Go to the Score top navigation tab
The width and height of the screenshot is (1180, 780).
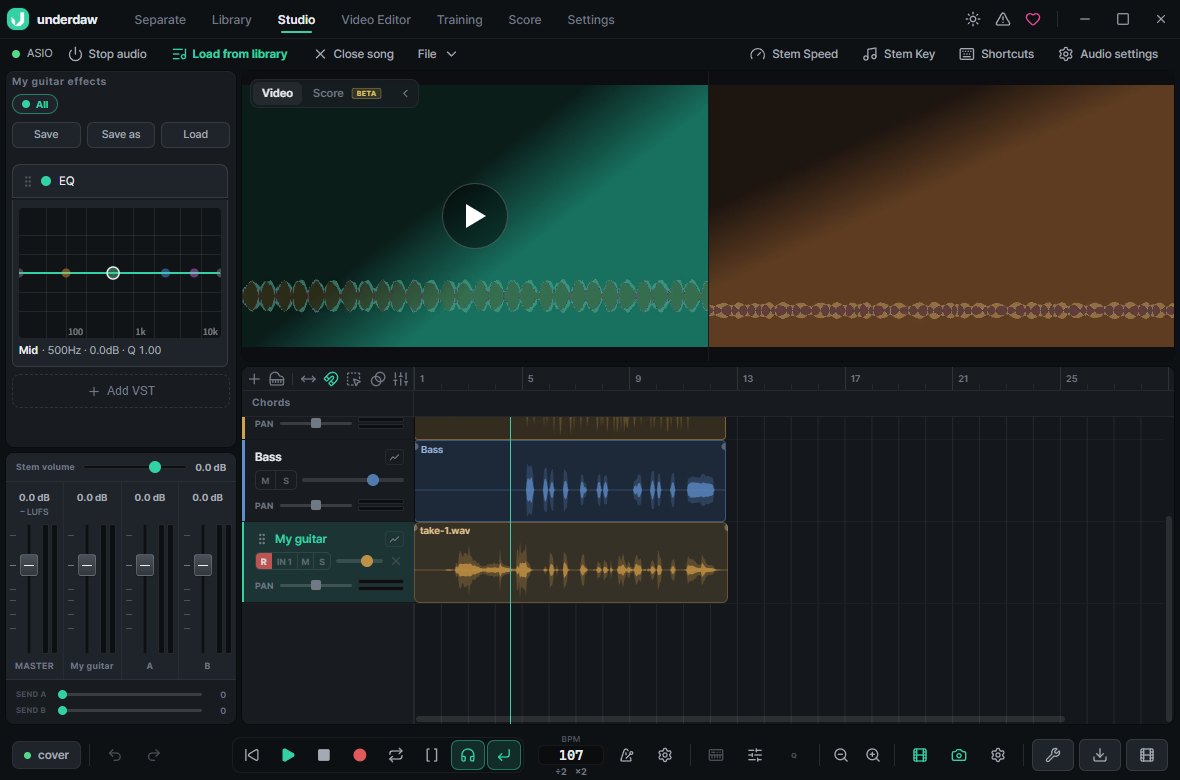[525, 20]
